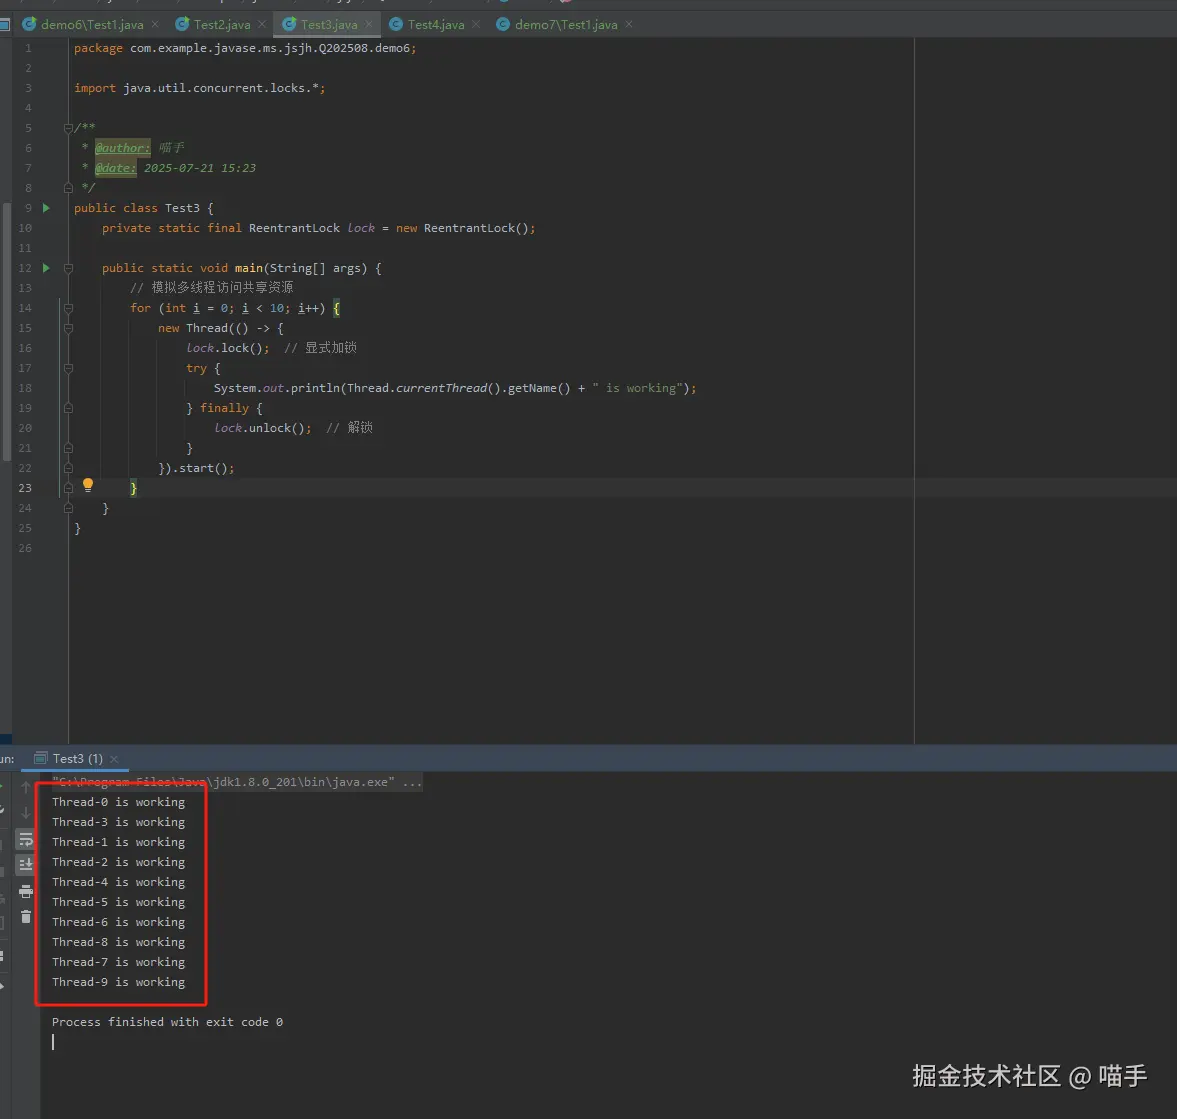Collapse the try block at line 17
The width and height of the screenshot is (1177, 1119).
click(x=68, y=368)
